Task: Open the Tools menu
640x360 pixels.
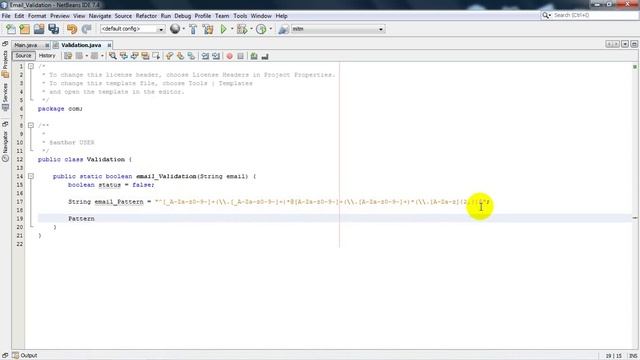Action: coord(240,16)
